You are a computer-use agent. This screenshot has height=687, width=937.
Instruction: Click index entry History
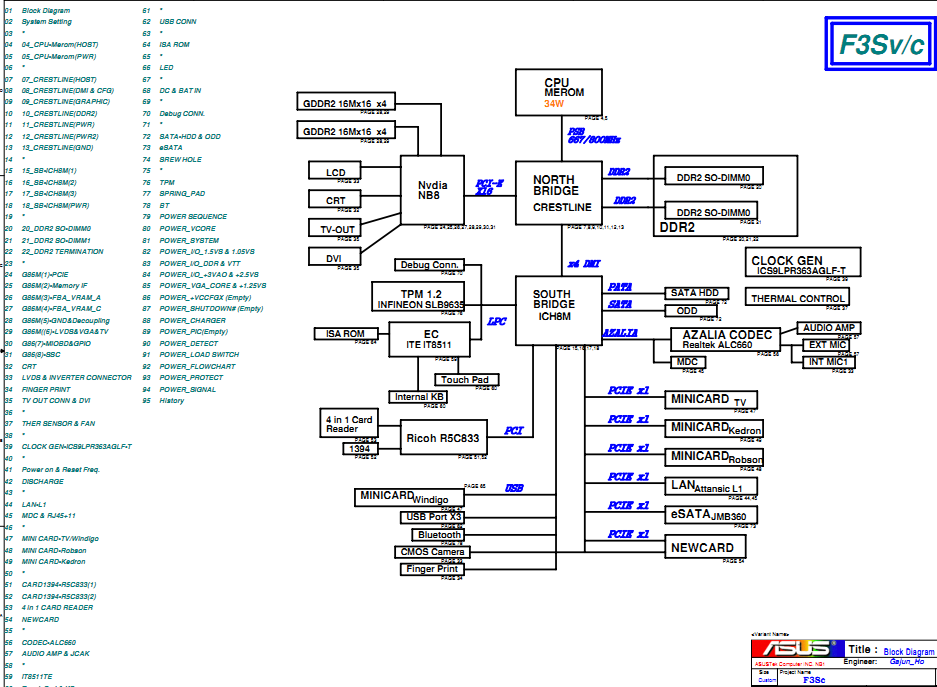(172, 401)
